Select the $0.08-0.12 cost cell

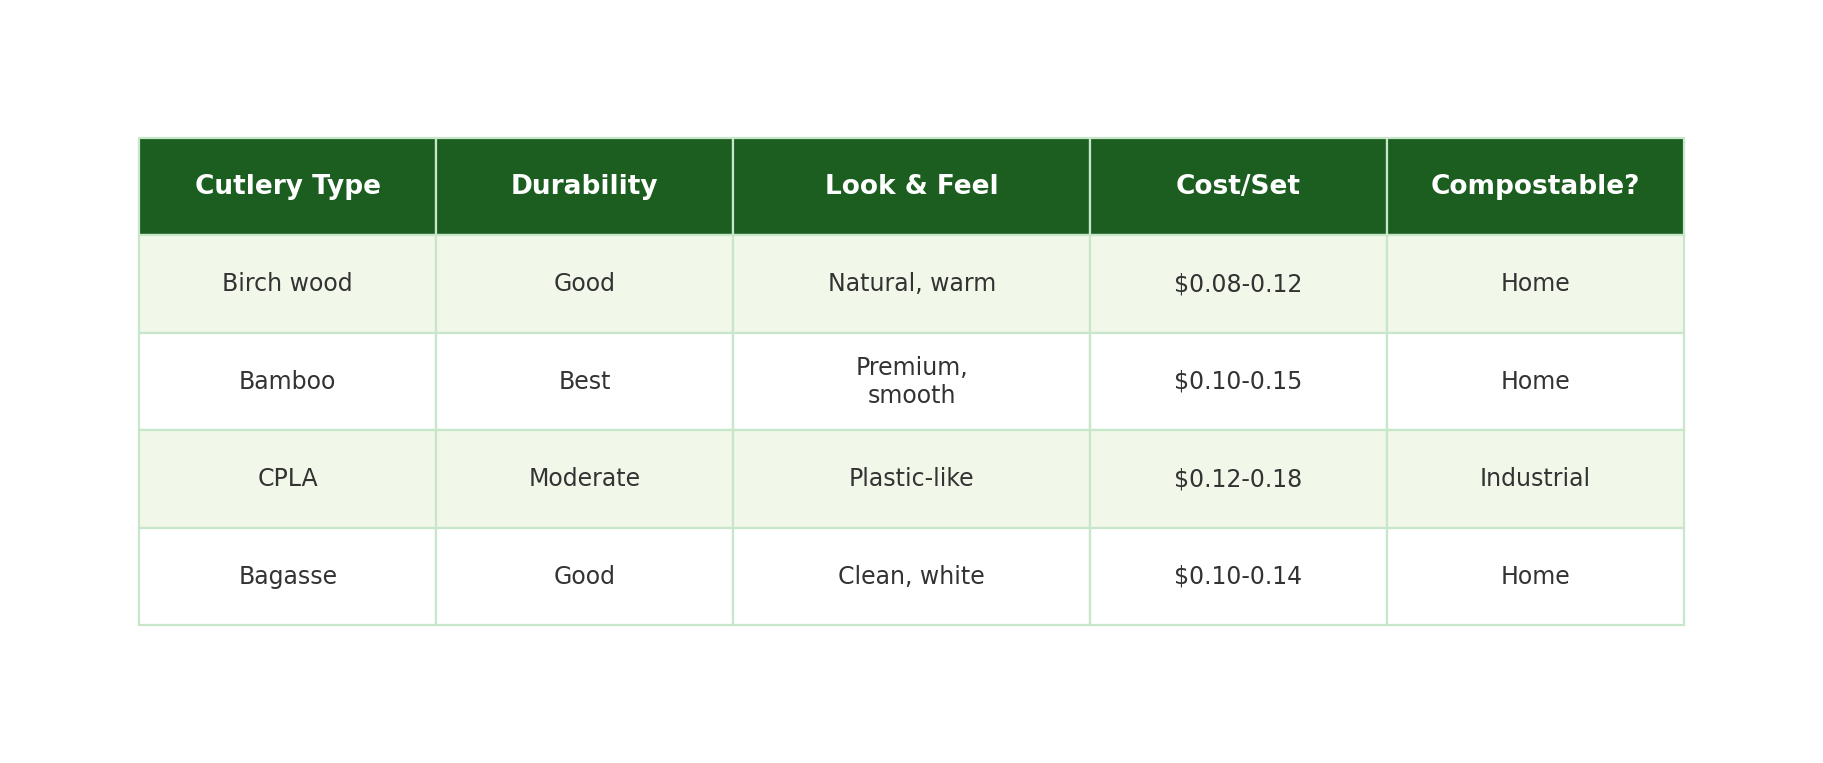point(1237,284)
